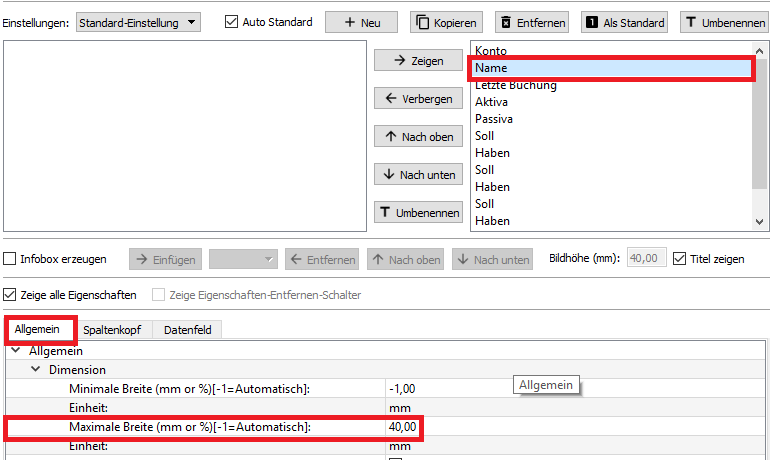The width and height of the screenshot is (776, 460).
Task: Toggle the Auto Standard checkbox
Action: (x=232, y=22)
